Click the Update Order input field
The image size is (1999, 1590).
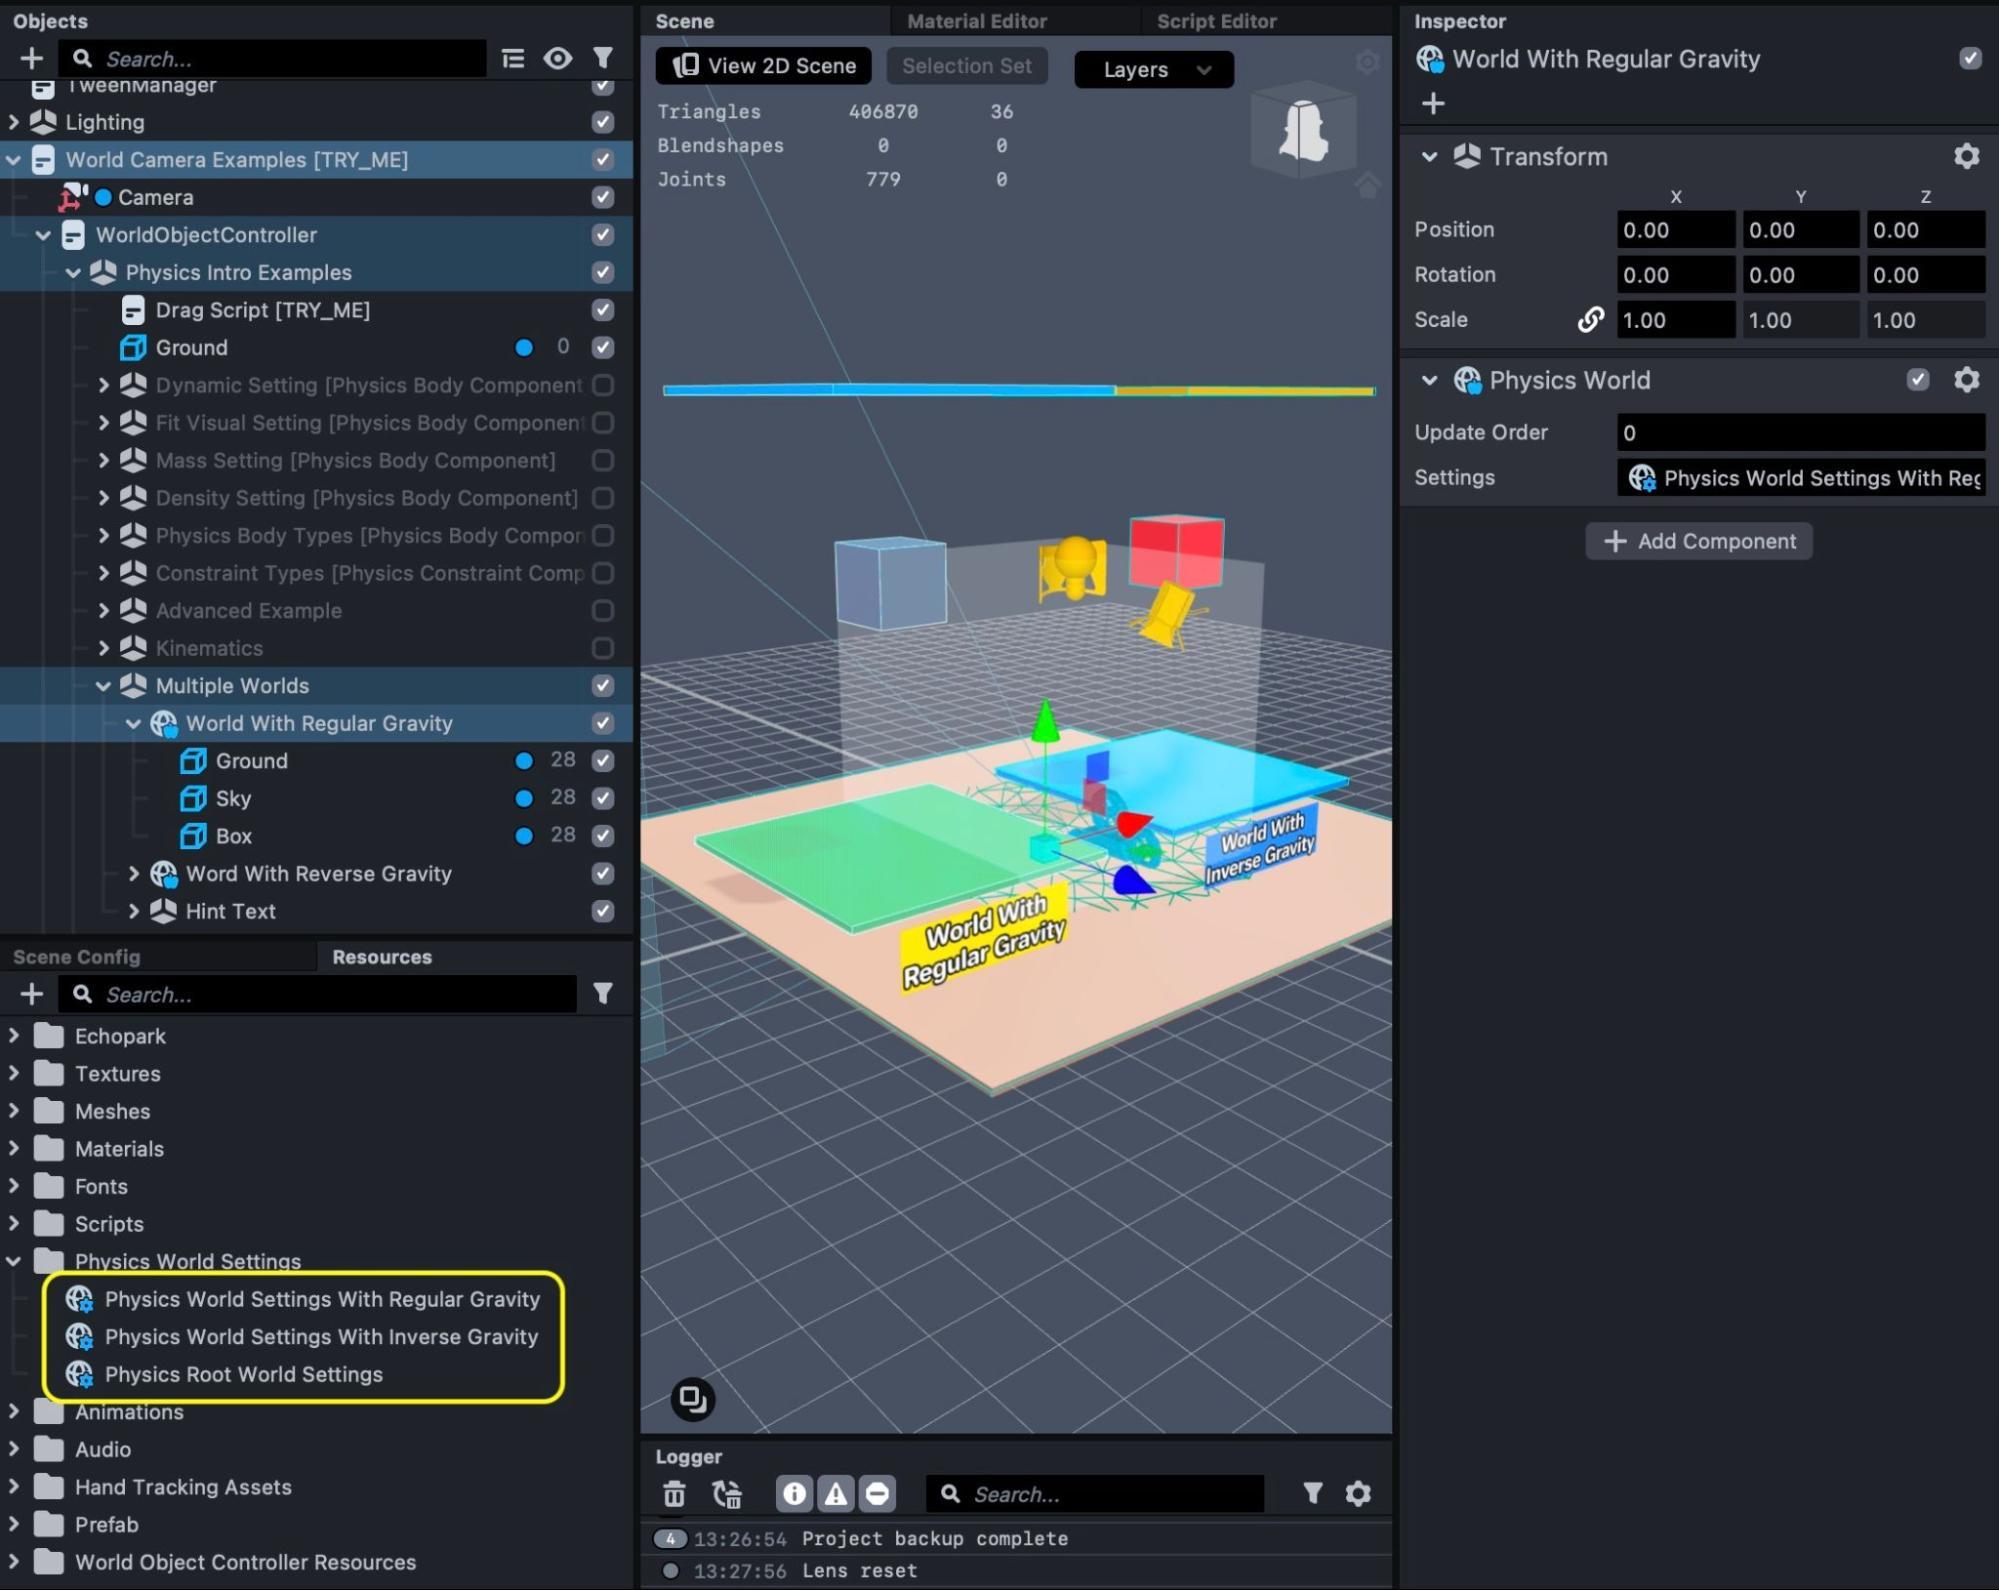coord(1800,433)
